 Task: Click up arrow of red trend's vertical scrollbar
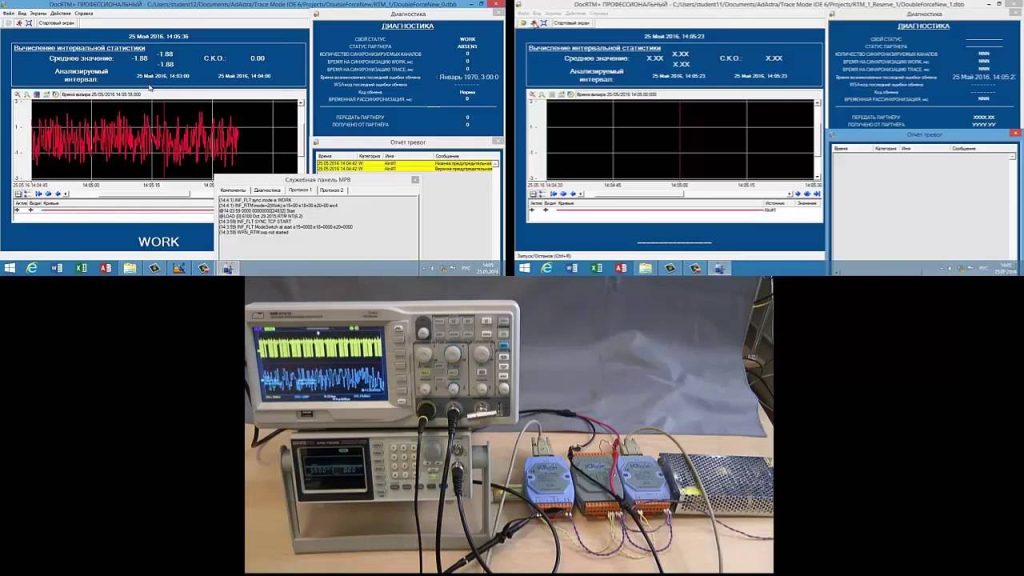point(301,103)
